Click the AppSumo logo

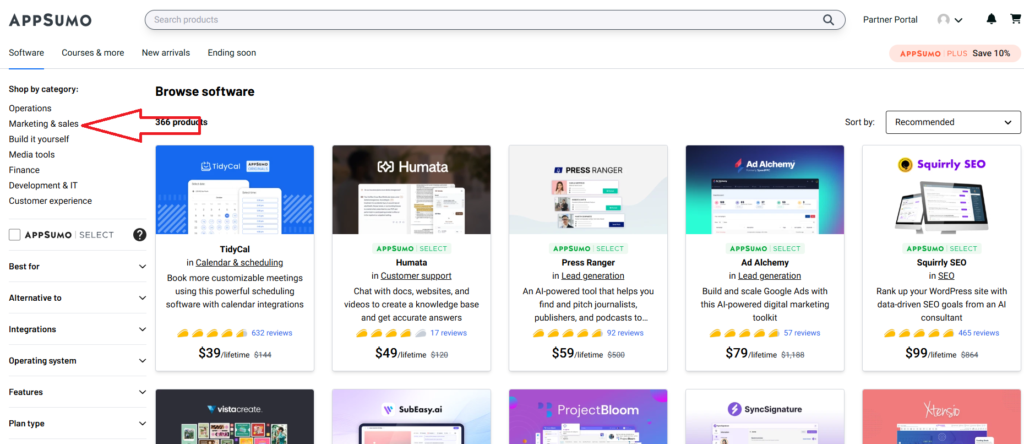[x=50, y=20]
